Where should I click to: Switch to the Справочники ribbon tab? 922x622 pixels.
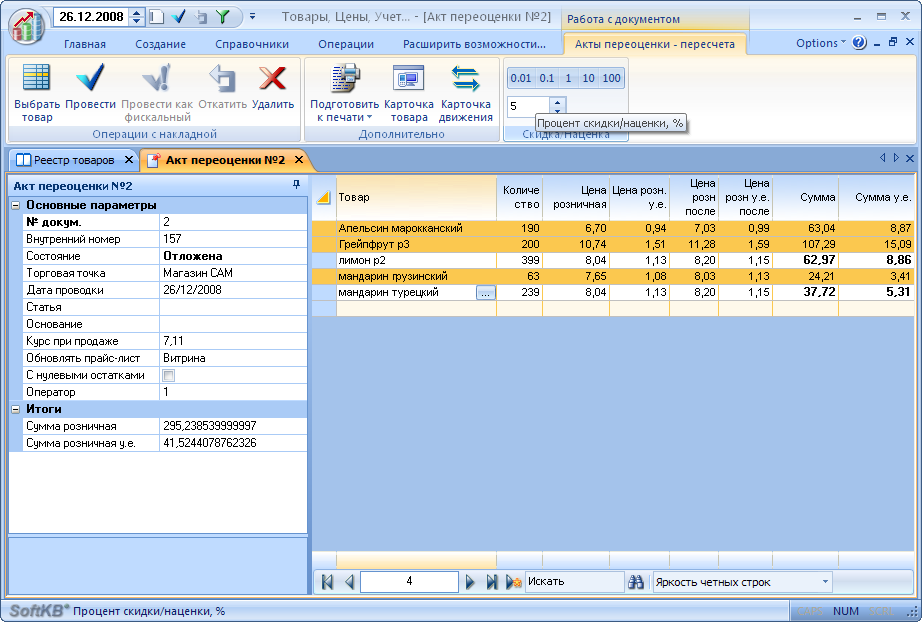pos(252,44)
